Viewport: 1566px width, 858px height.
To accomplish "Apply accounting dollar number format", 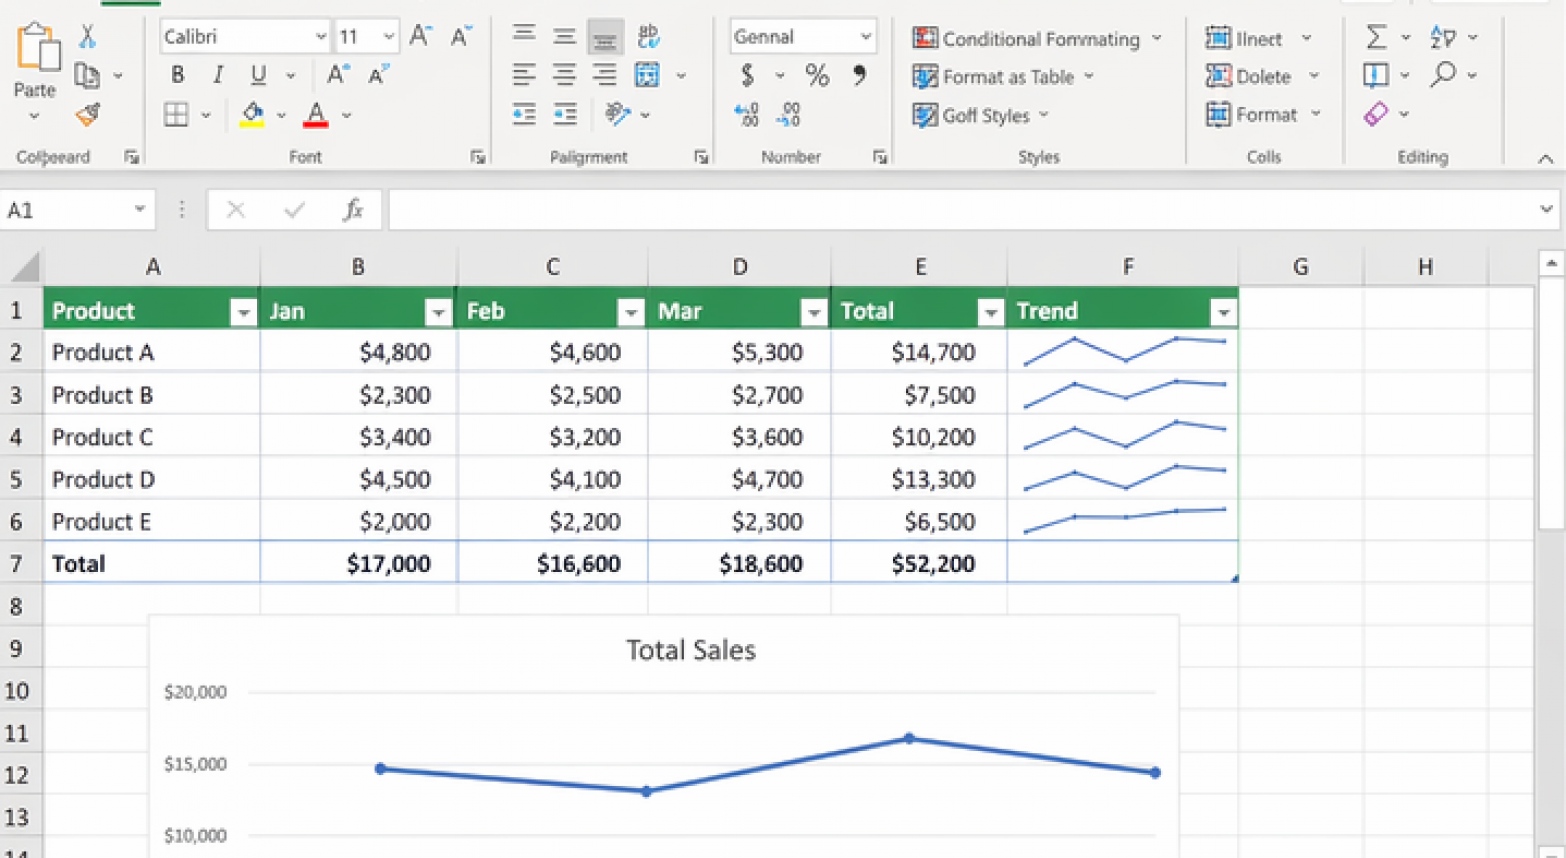I will pyautogui.click(x=747, y=75).
